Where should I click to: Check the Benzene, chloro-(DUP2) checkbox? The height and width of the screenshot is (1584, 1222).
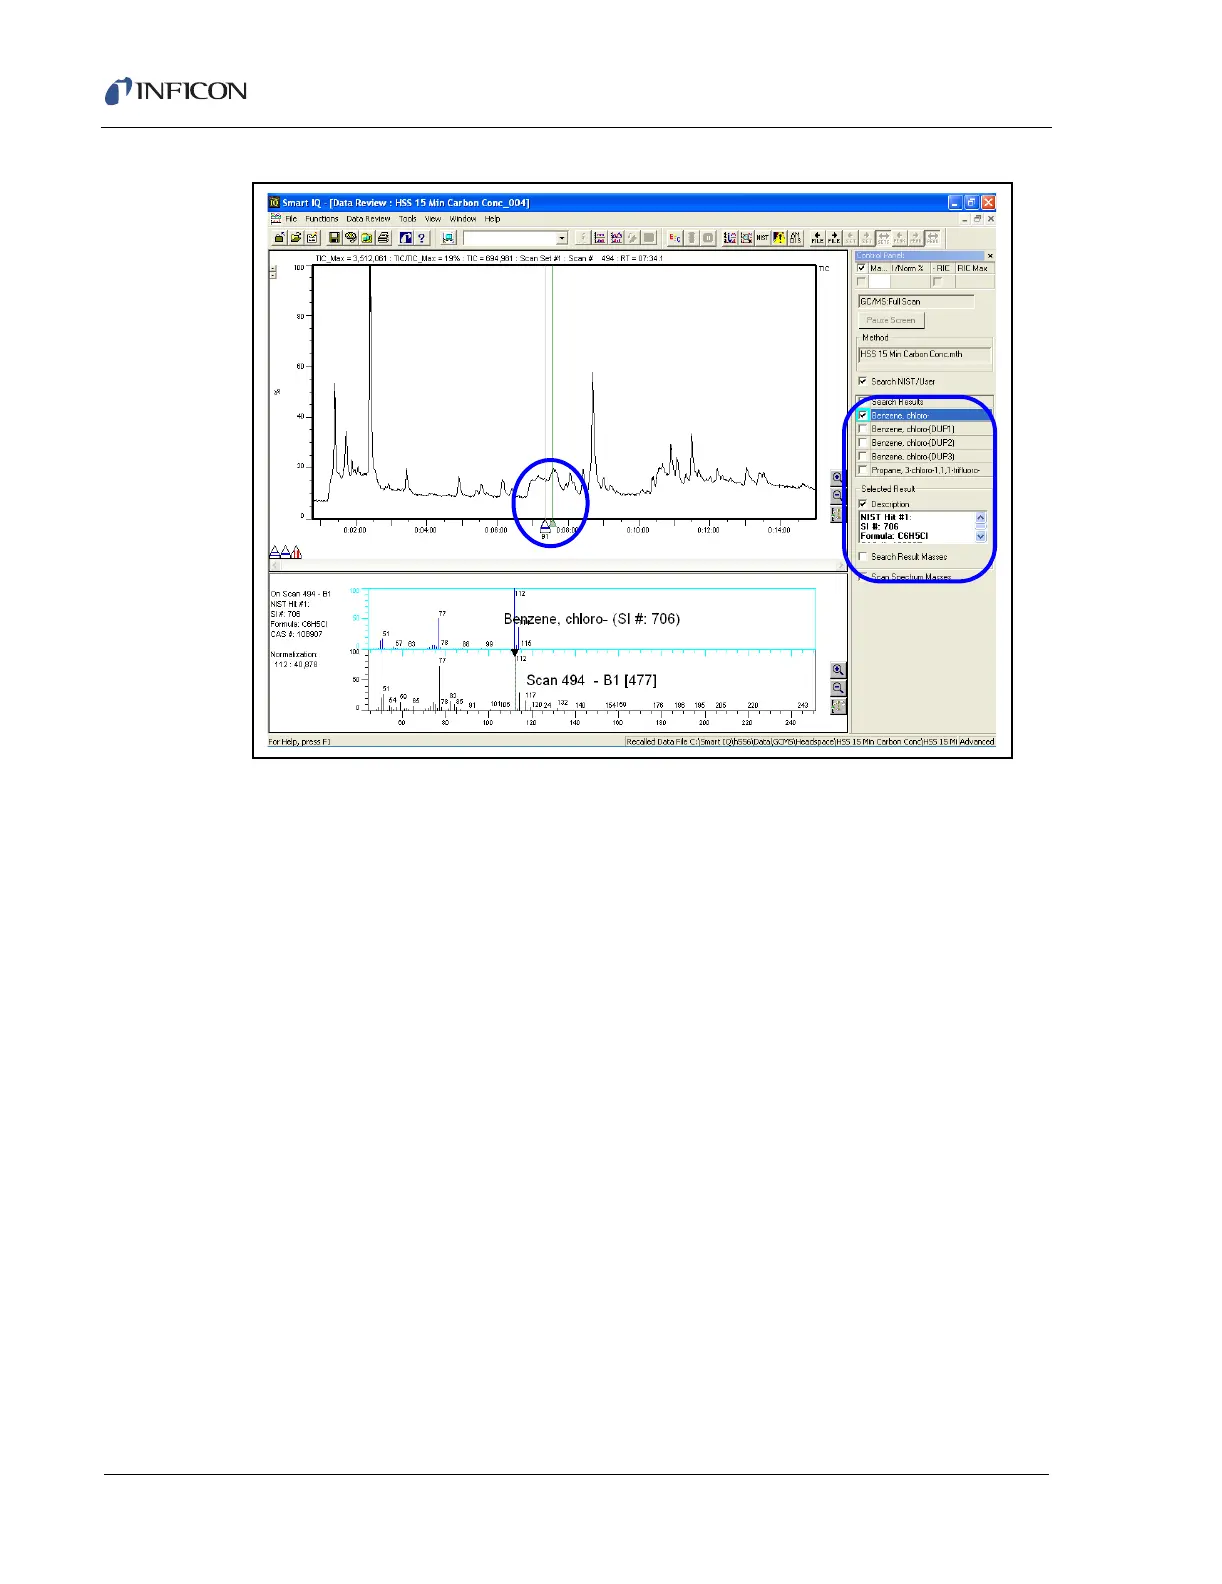862,443
